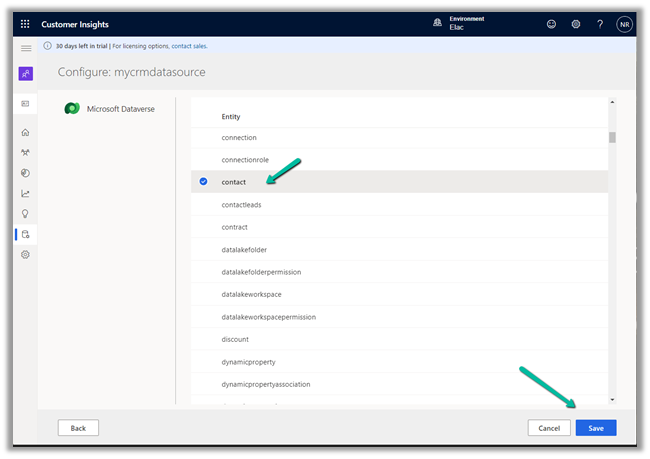Select the contactleads entity row
Screen dimensions: 650x459
click(x=241, y=204)
